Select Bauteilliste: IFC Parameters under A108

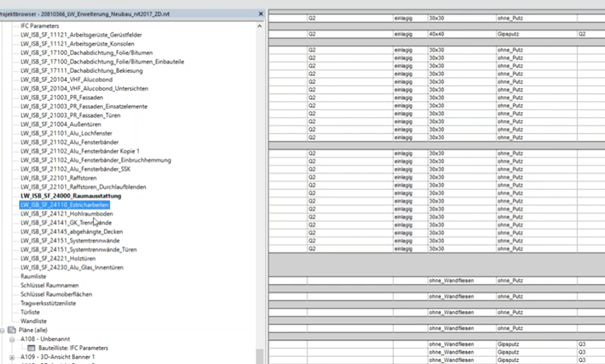tap(73, 348)
